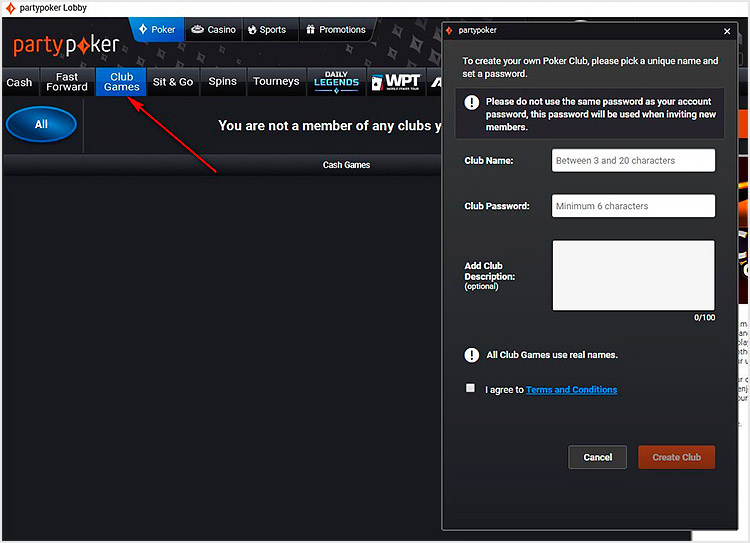The height and width of the screenshot is (543, 750).
Task: Click the warning icon beside real names notice
Action: (x=472, y=355)
